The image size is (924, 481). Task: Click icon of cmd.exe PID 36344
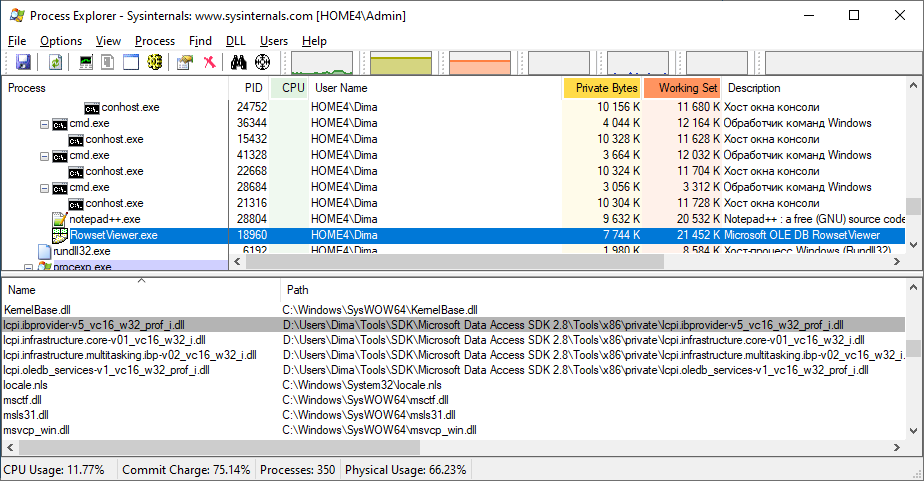[x=60, y=124]
